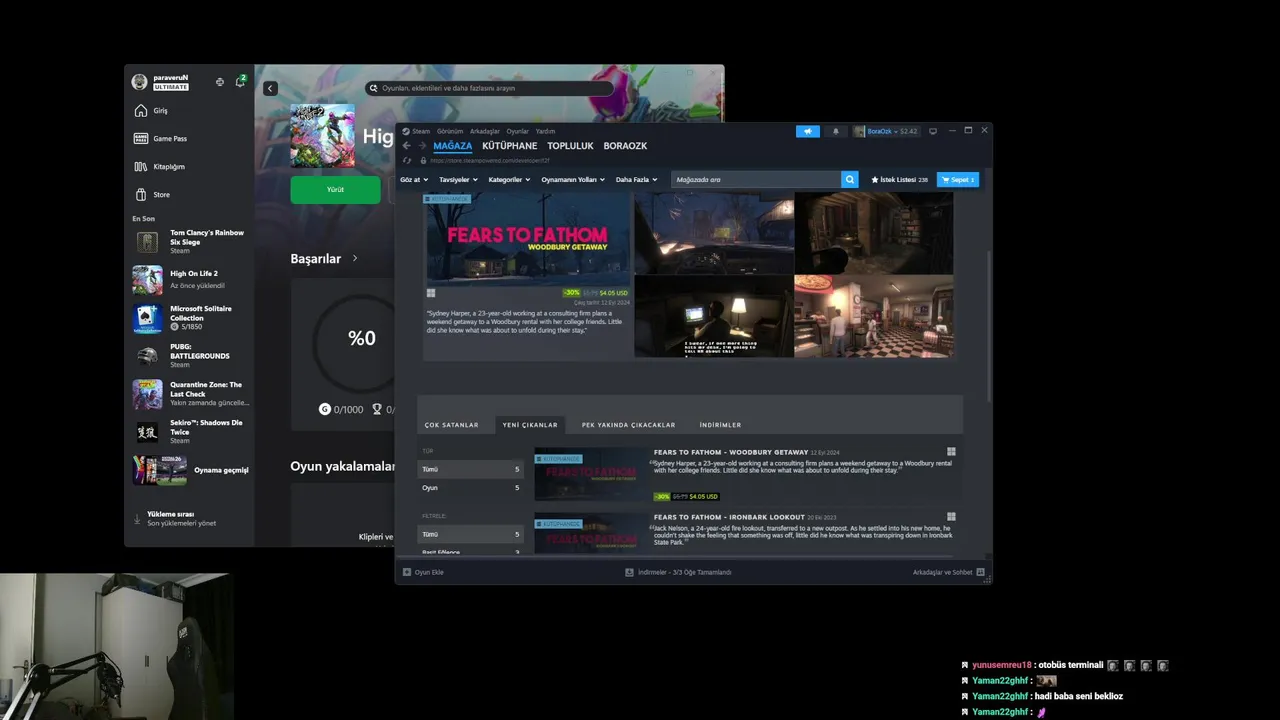This screenshot has height=720, width=1280.
Task: Focus the Xbox app search box
Action: click(x=490, y=88)
